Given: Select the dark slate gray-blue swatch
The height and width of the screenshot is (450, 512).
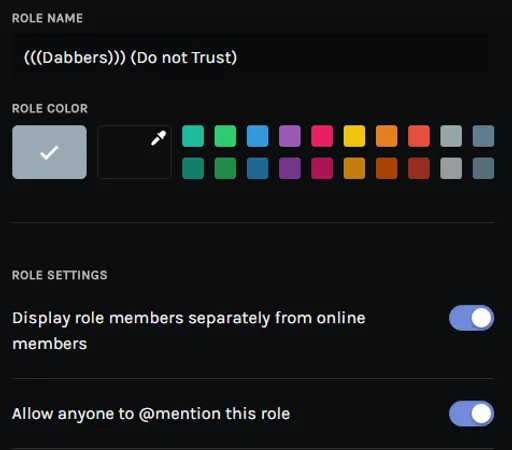Looking at the screenshot, I should 483,168.
